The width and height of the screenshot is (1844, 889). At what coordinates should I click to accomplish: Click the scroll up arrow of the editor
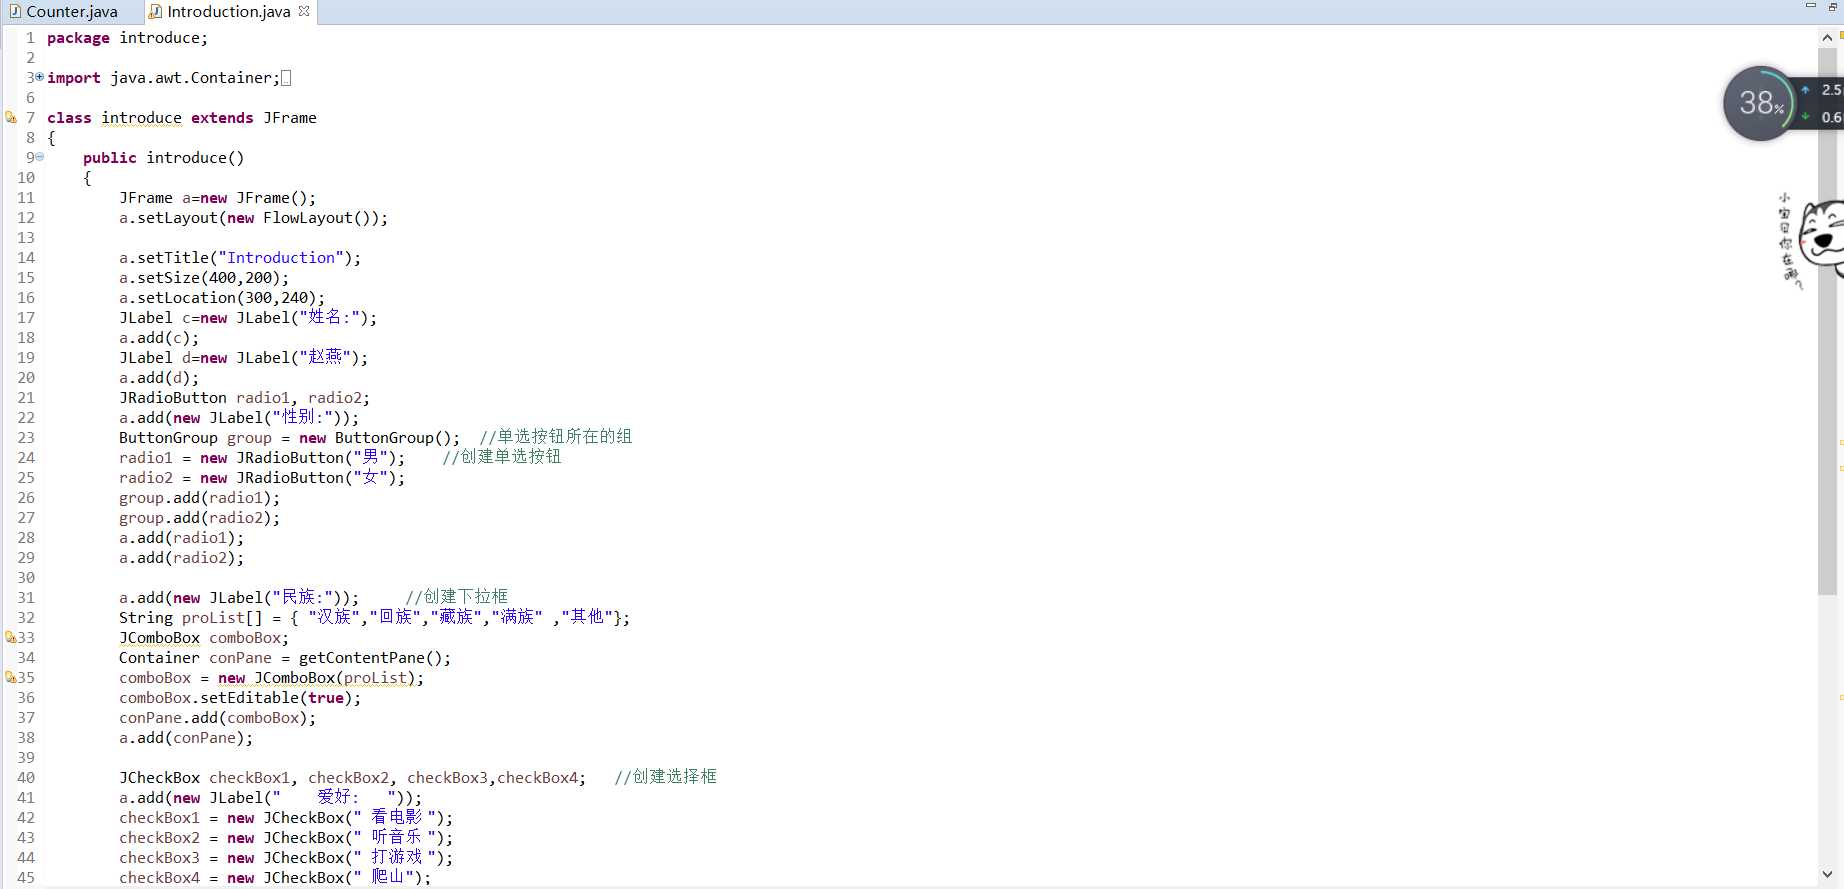click(x=1827, y=37)
